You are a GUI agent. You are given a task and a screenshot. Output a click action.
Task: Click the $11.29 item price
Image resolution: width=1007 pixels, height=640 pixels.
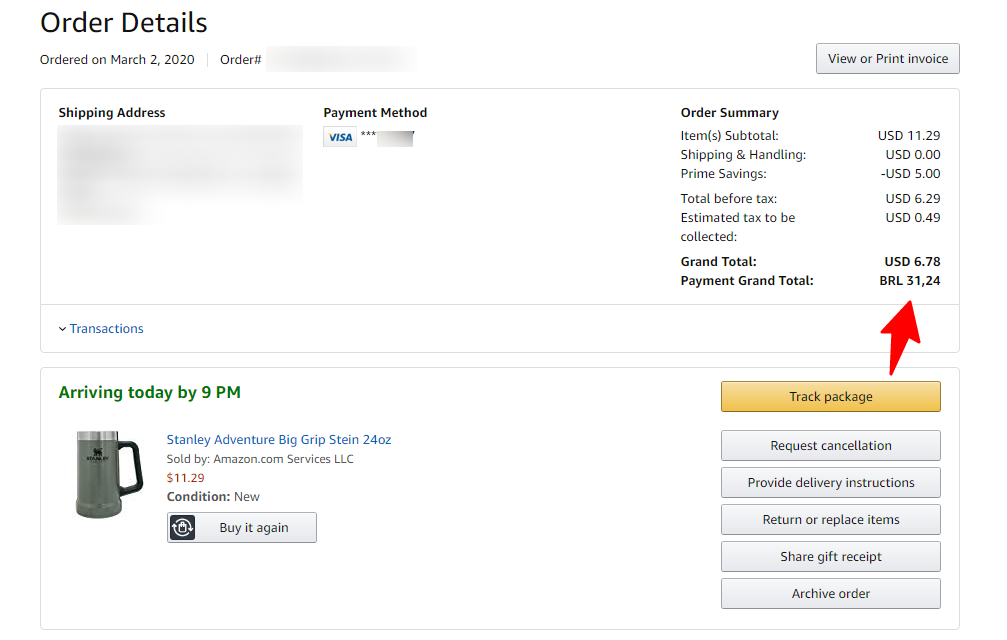pyautogui.click(x=186, y=478)
